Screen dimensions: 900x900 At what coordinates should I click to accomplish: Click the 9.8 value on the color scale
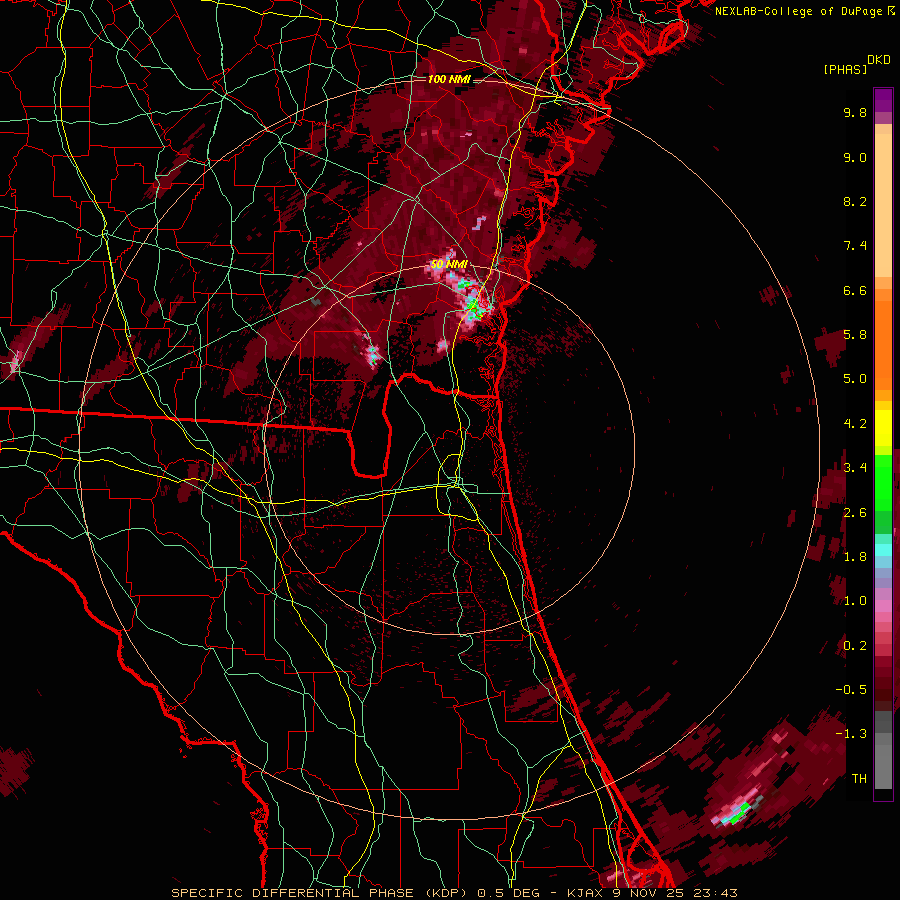(855, 112)
